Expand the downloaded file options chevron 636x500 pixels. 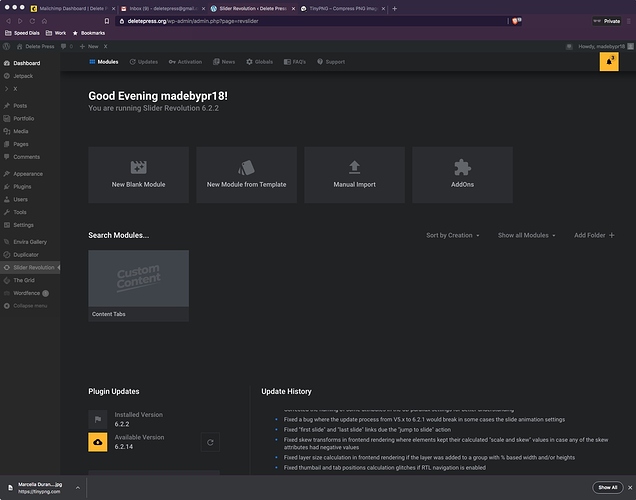pos(76,487)
